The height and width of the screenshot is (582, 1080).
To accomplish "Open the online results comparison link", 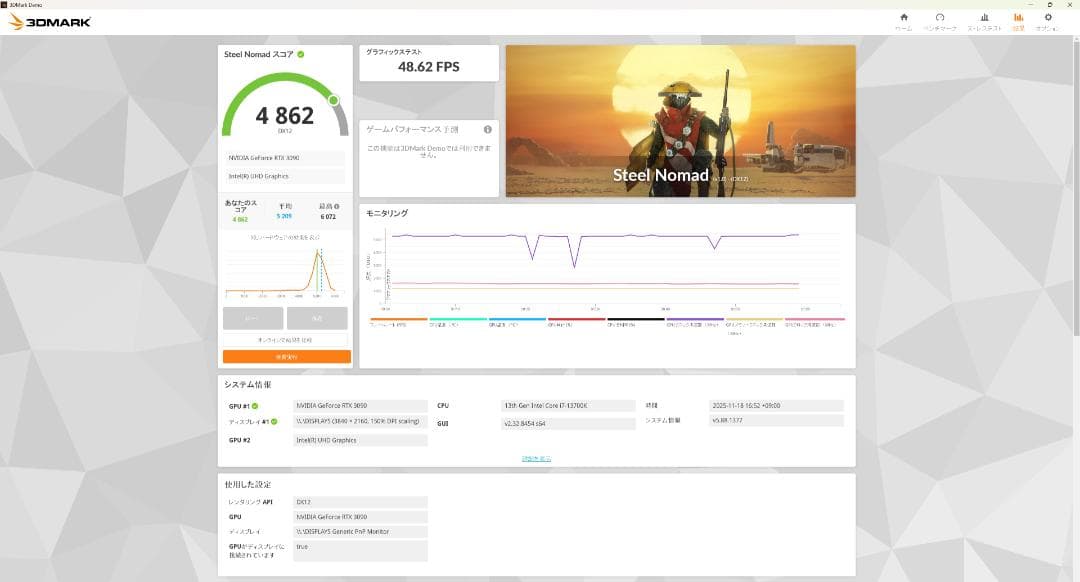I will (285, 340).
